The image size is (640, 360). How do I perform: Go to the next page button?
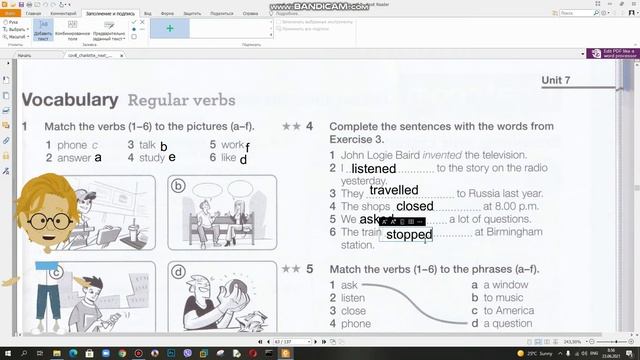(316, 342)
